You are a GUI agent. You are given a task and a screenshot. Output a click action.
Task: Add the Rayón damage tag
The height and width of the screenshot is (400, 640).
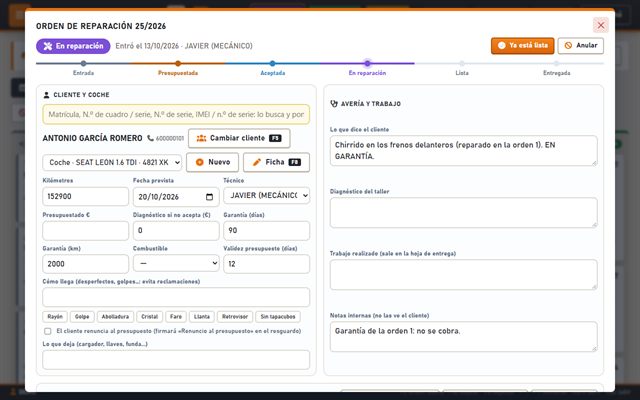(55, 317)
